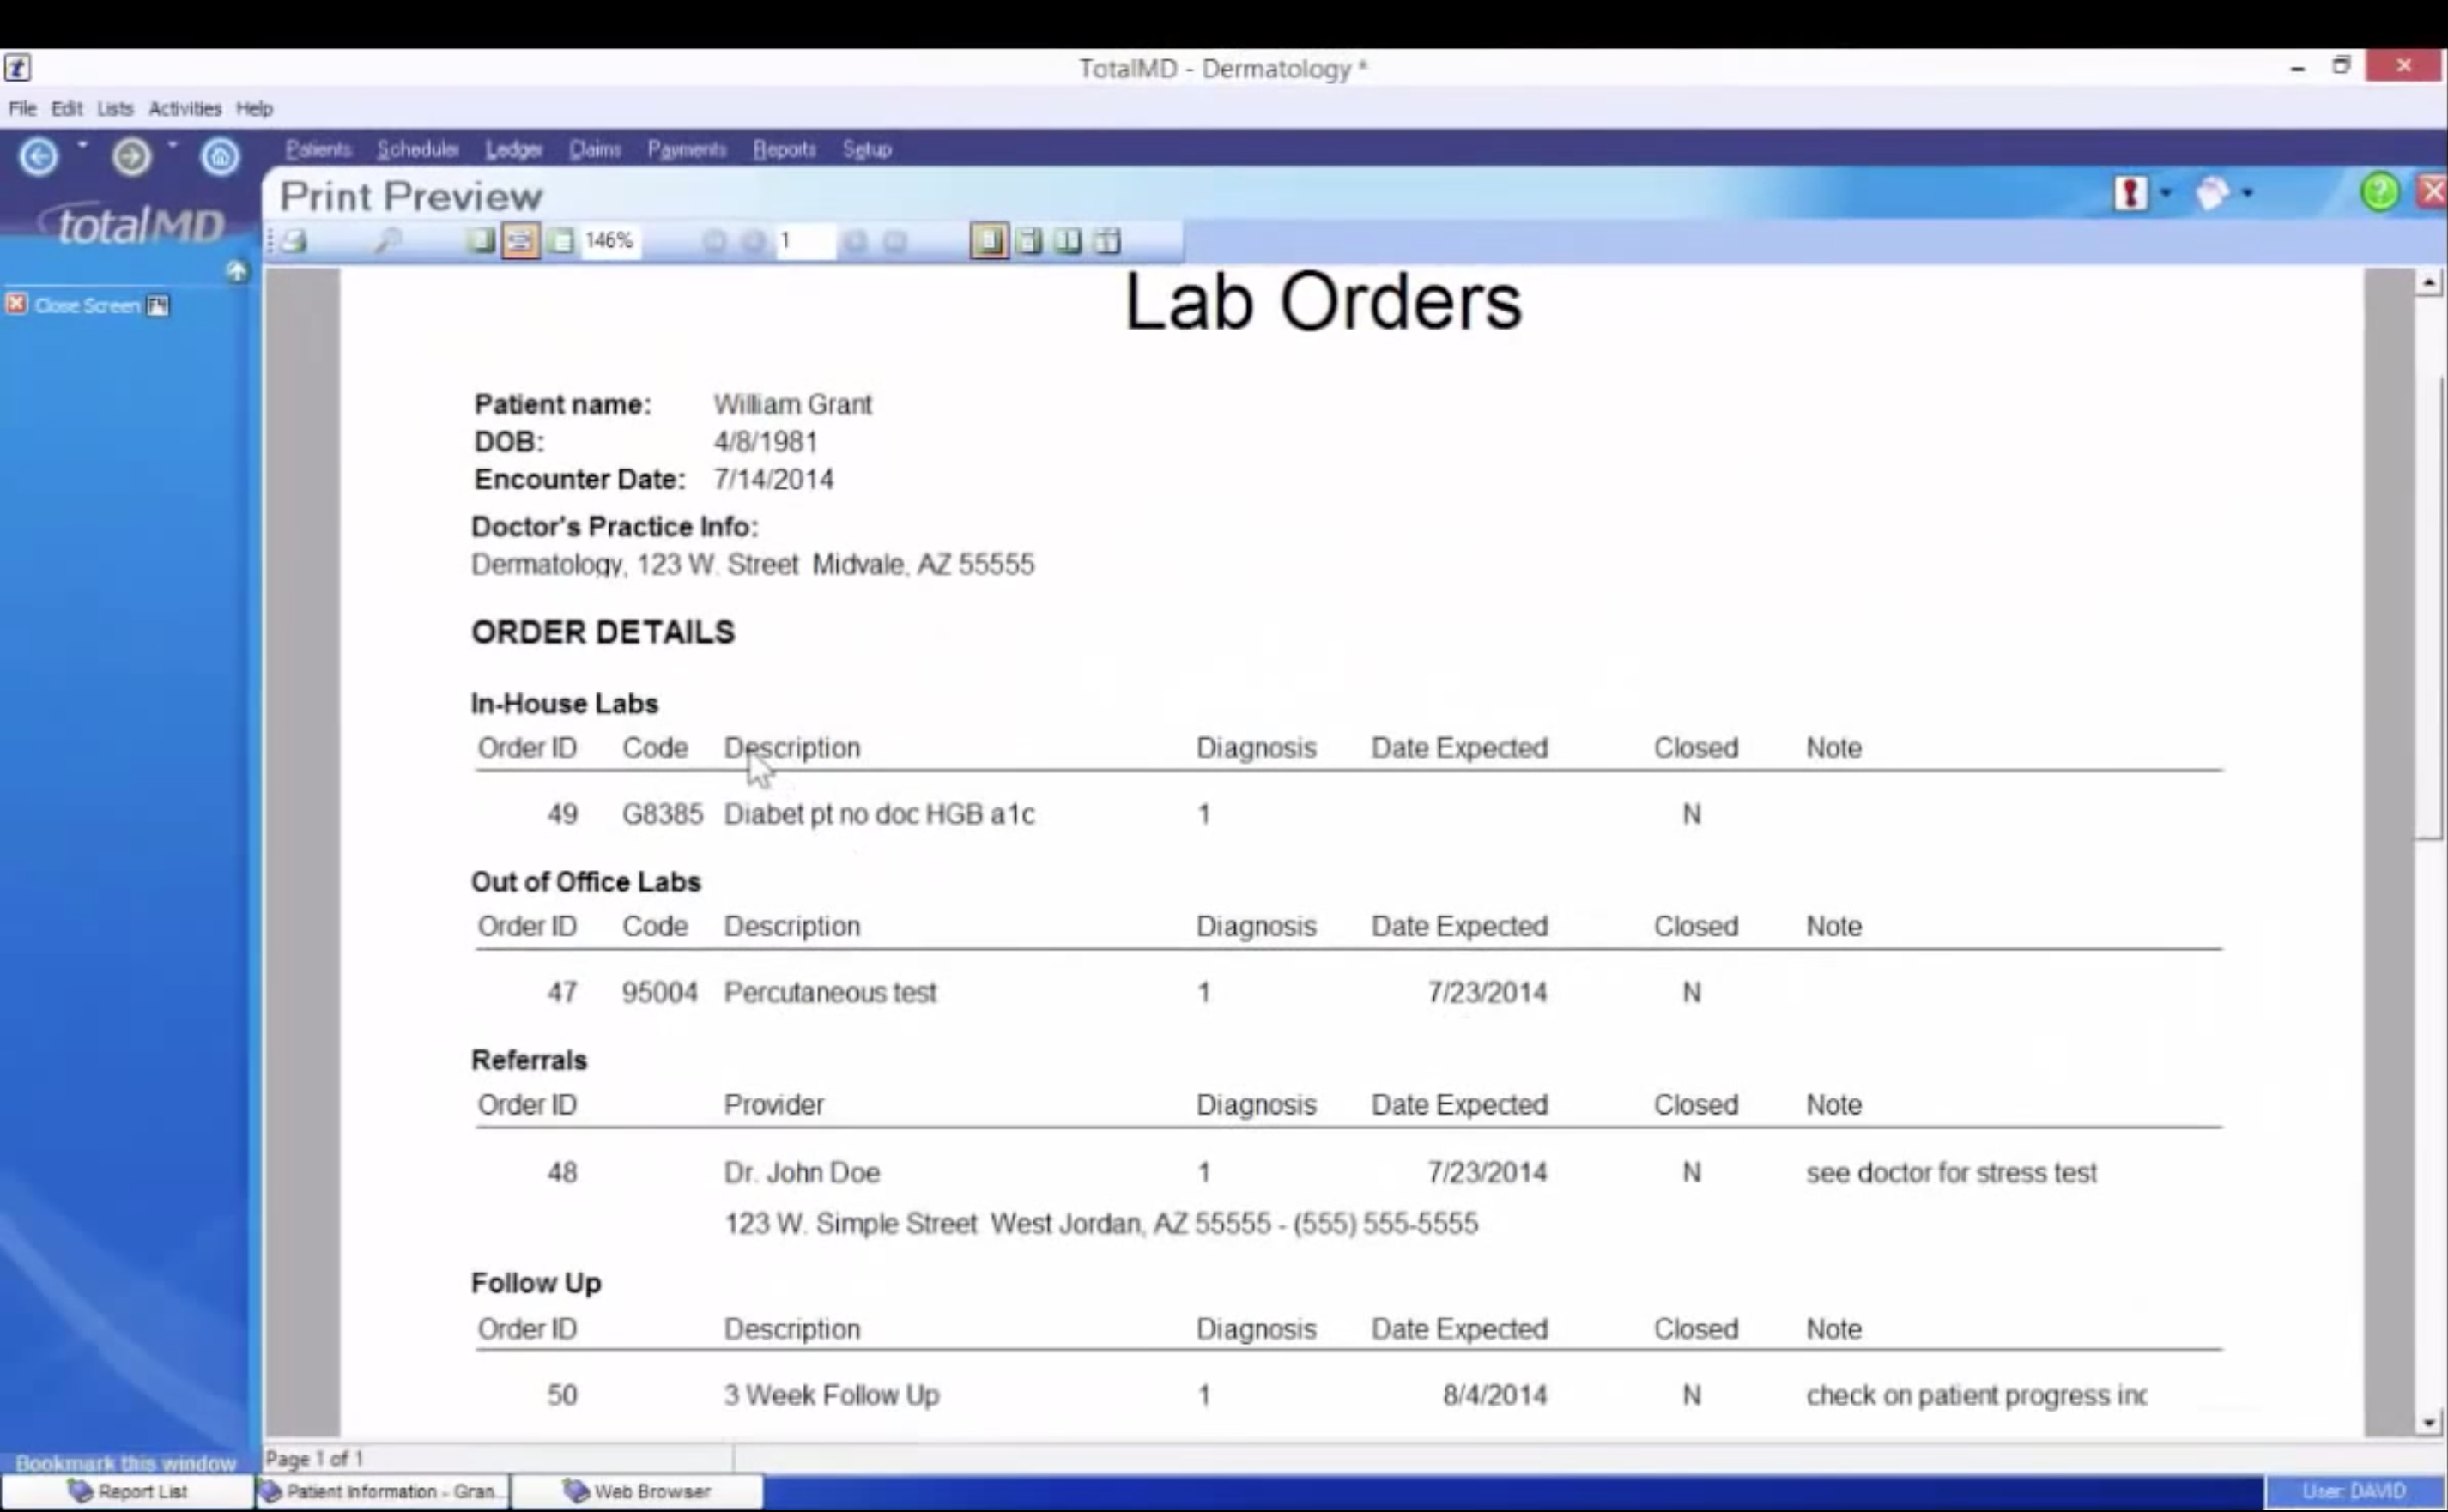2448x1512 pixels.
Task: Open the Reports menu
Action: pos(784,149)
